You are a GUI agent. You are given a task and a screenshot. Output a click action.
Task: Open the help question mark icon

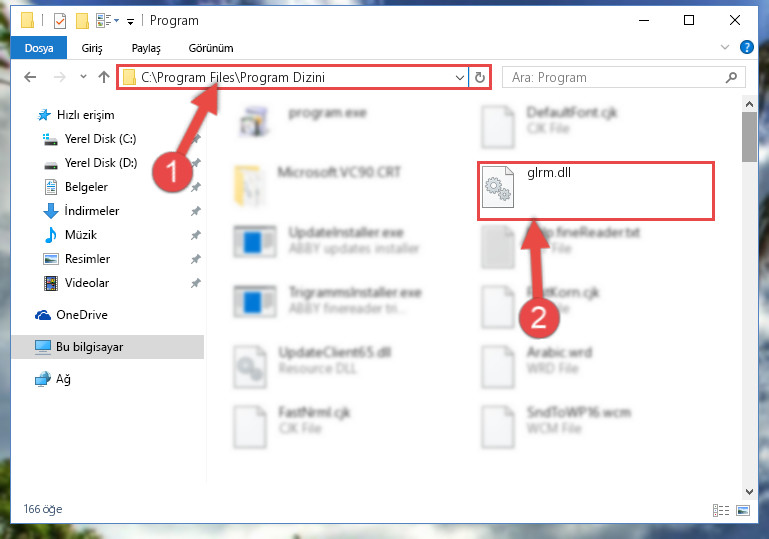coord(746,48)
